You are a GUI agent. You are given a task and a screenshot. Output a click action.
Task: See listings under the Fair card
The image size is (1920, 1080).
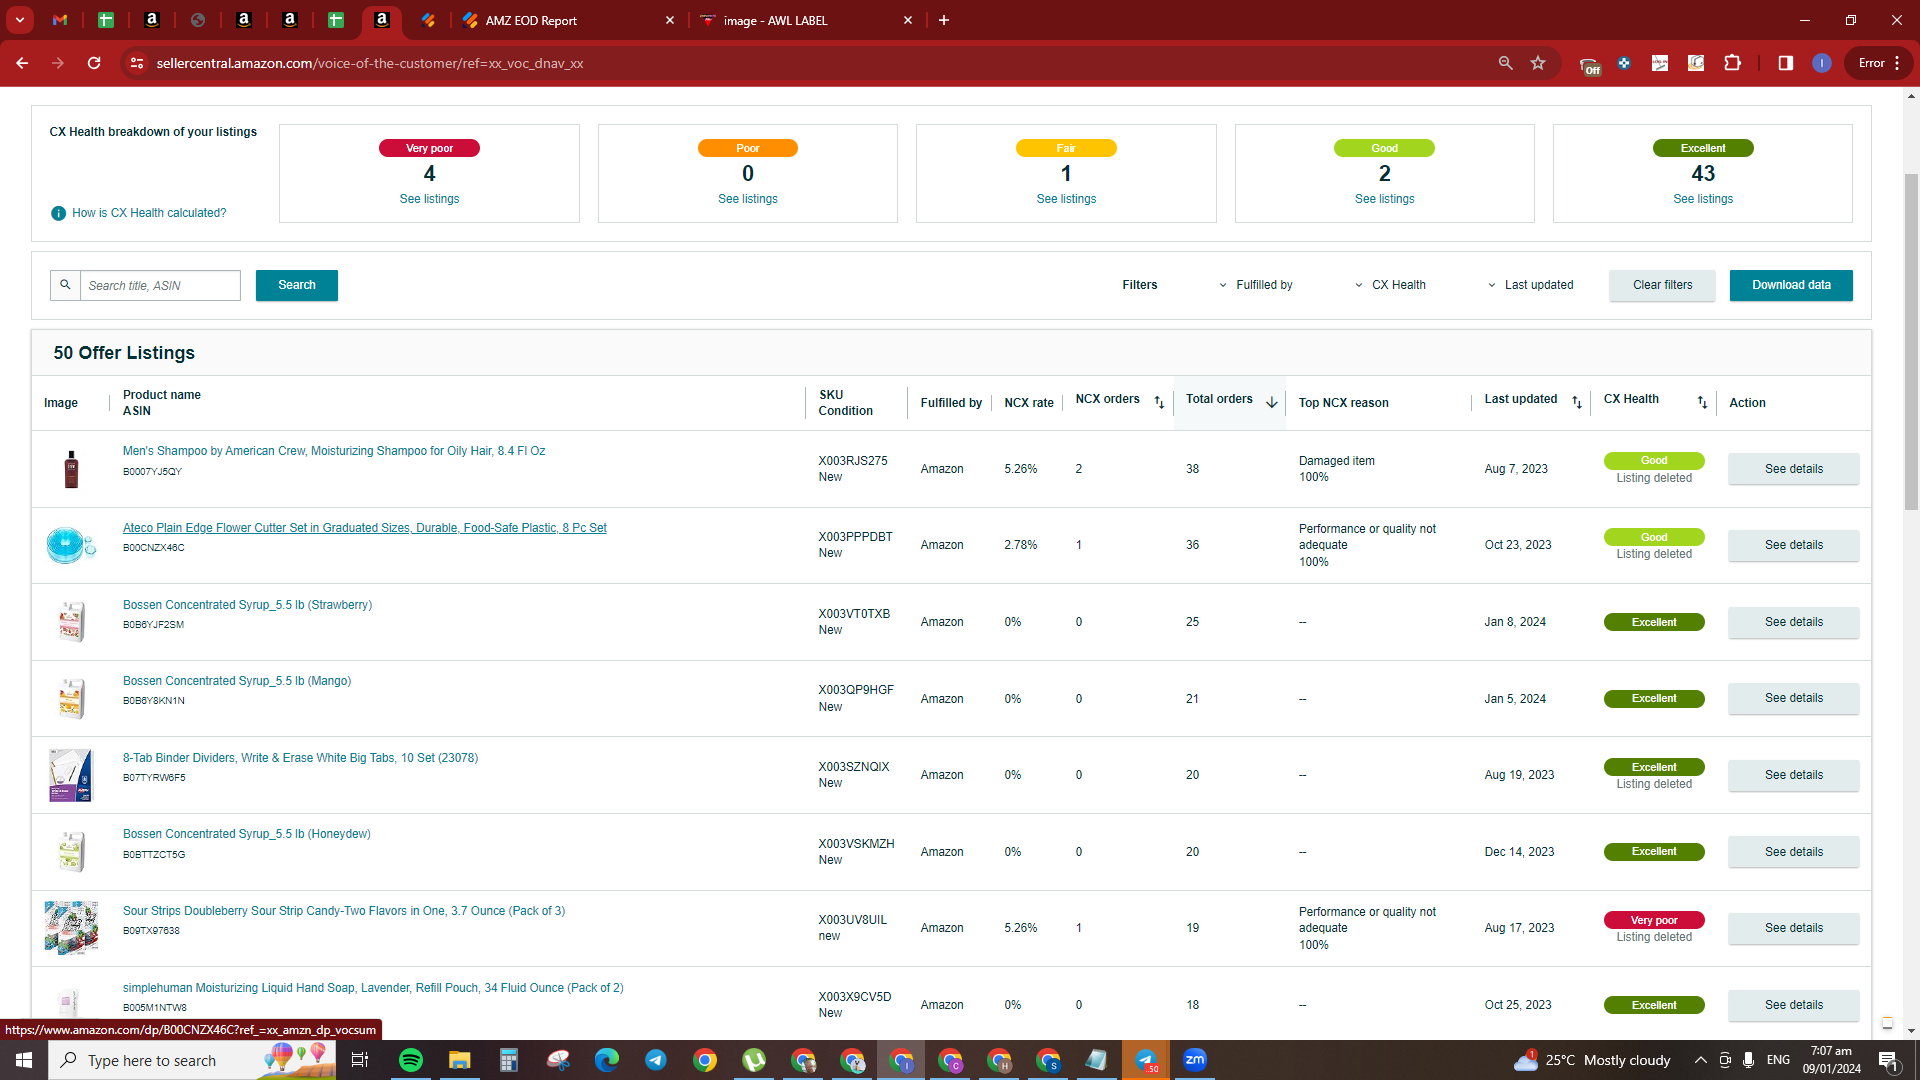coord(1066,199)
